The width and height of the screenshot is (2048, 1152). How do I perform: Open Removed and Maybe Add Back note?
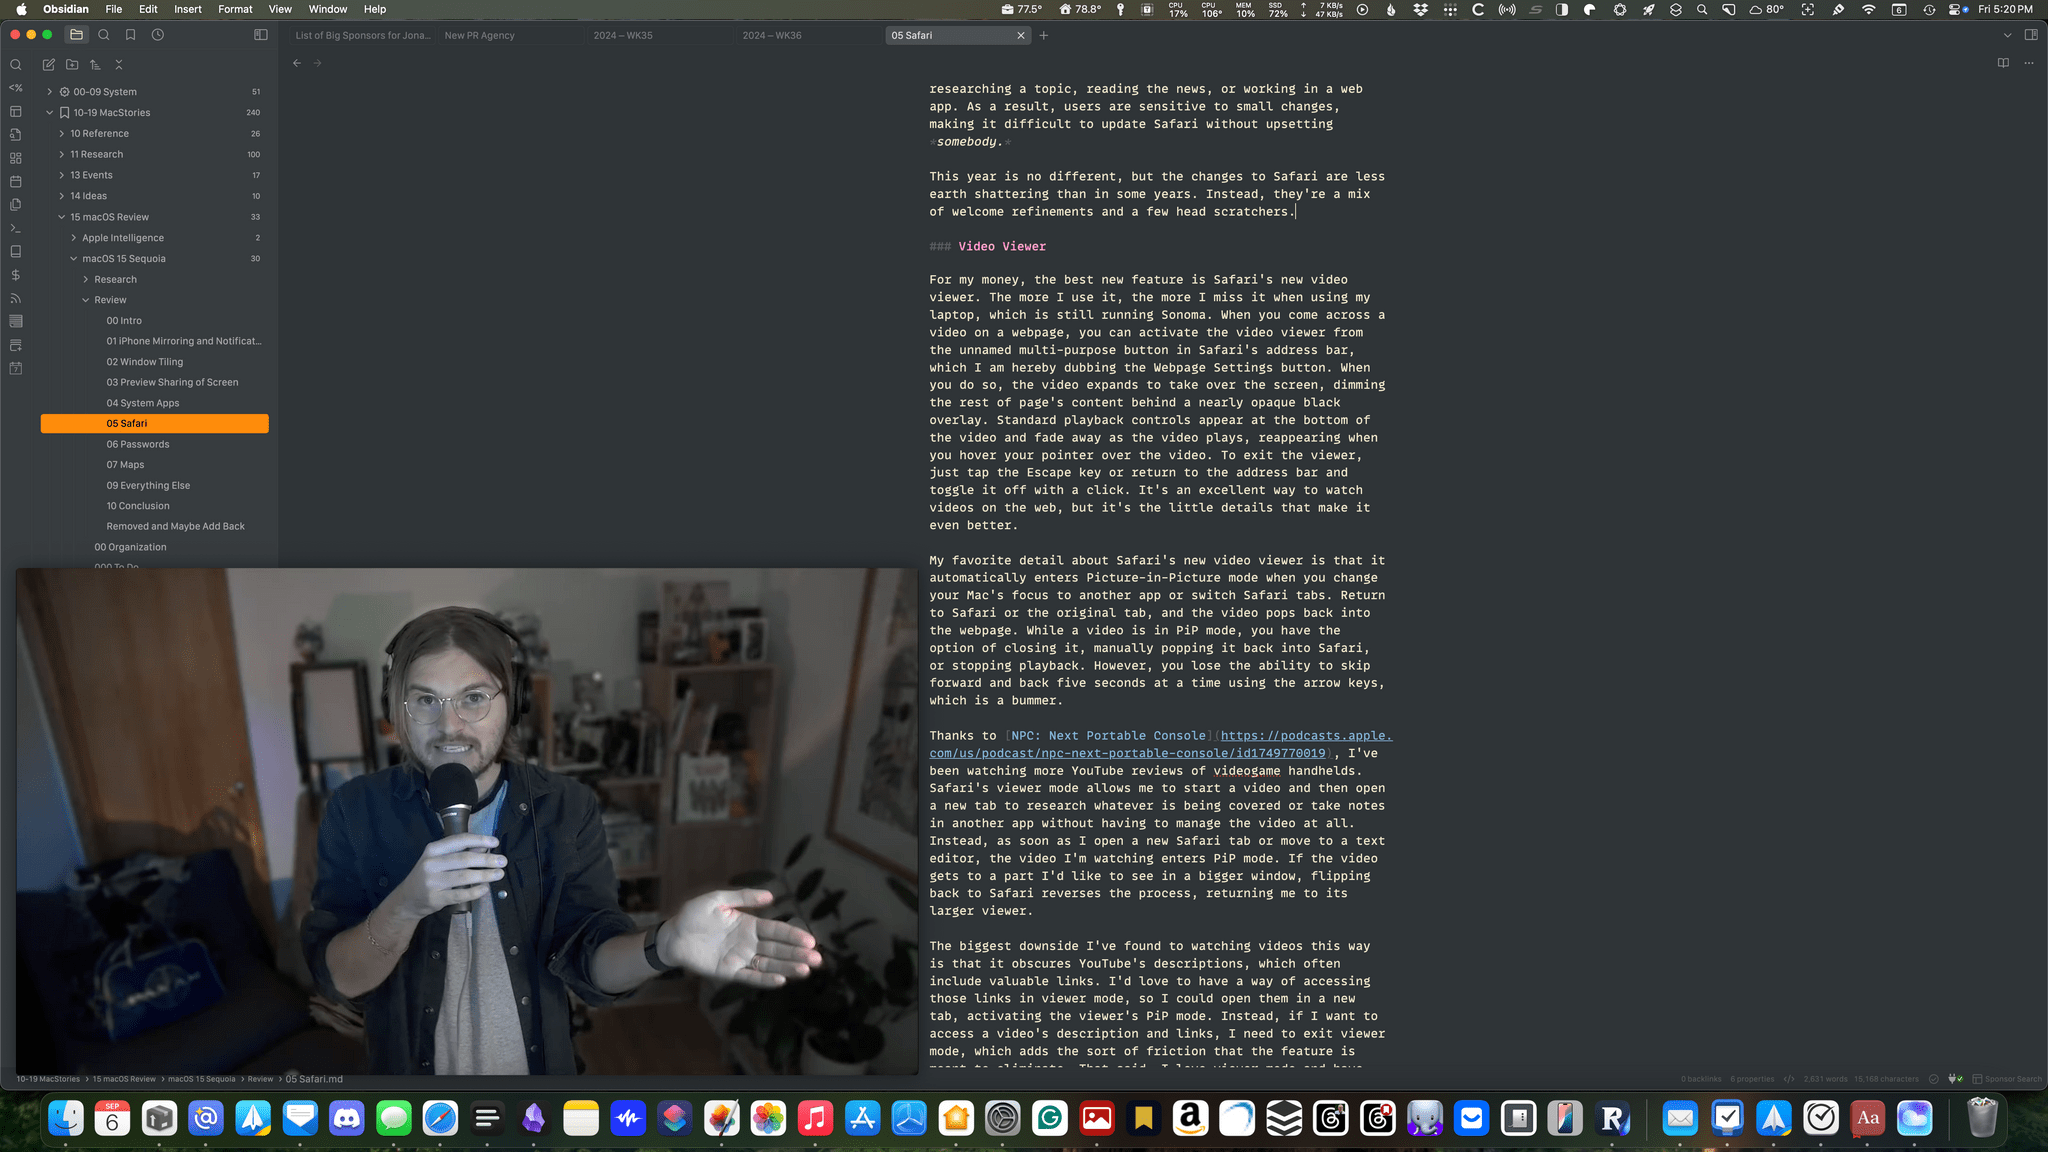(155, 526)
